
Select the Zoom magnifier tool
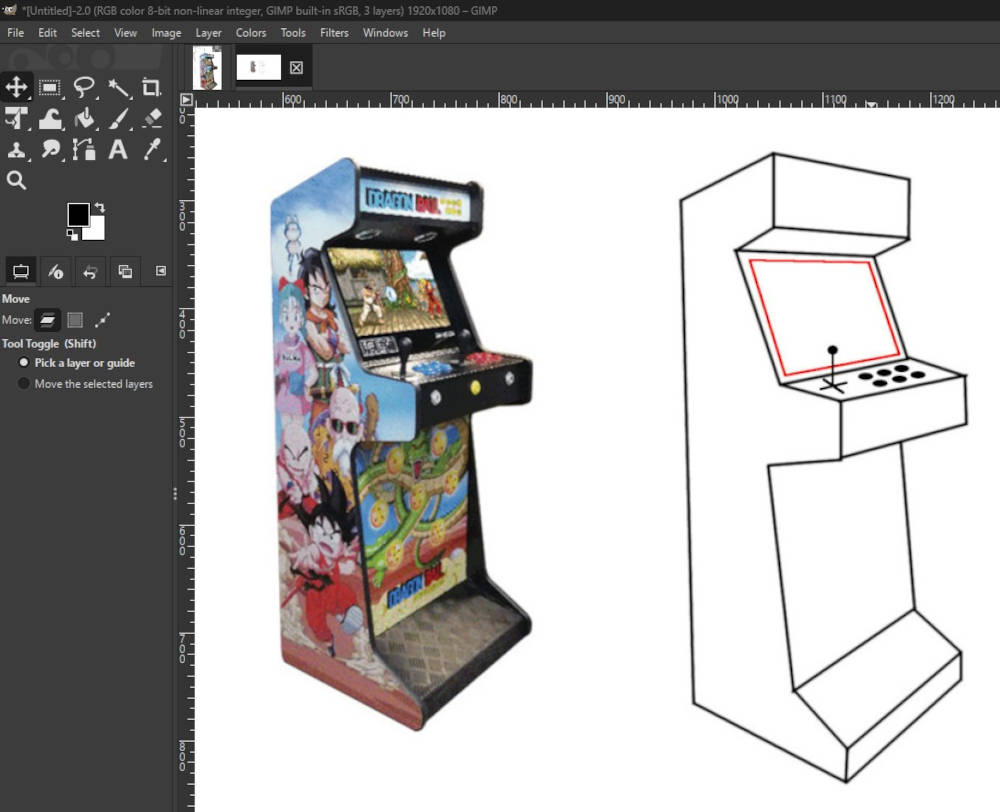pyautogui.click(x=17, y=181)
